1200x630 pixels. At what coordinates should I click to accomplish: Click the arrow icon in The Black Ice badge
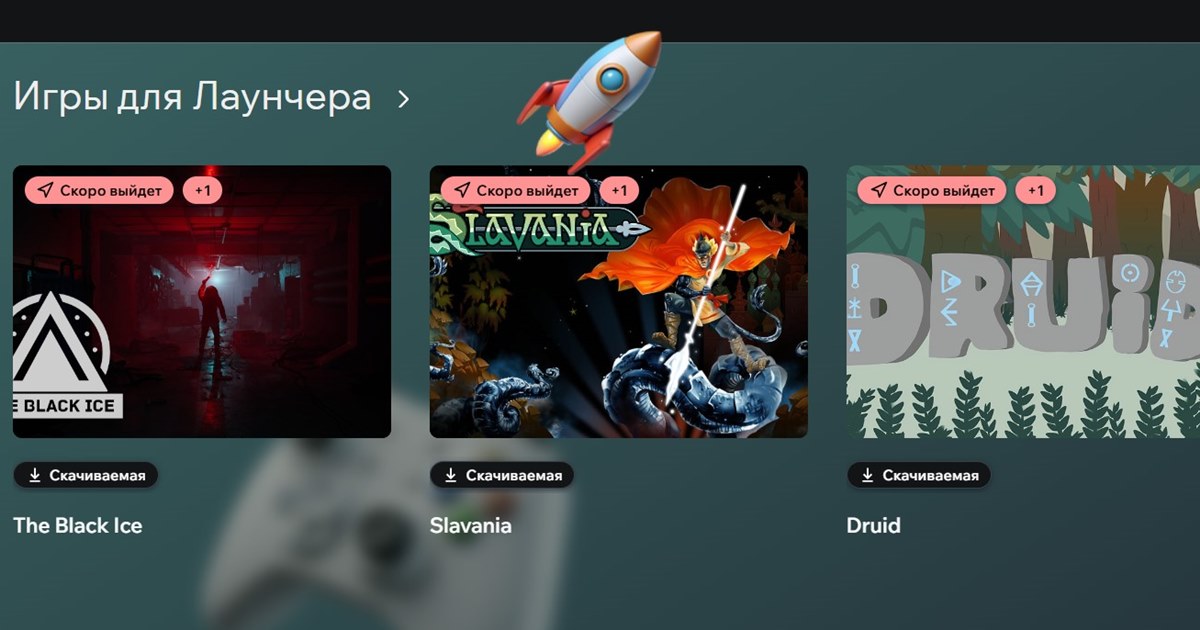[x=45, y=190]
